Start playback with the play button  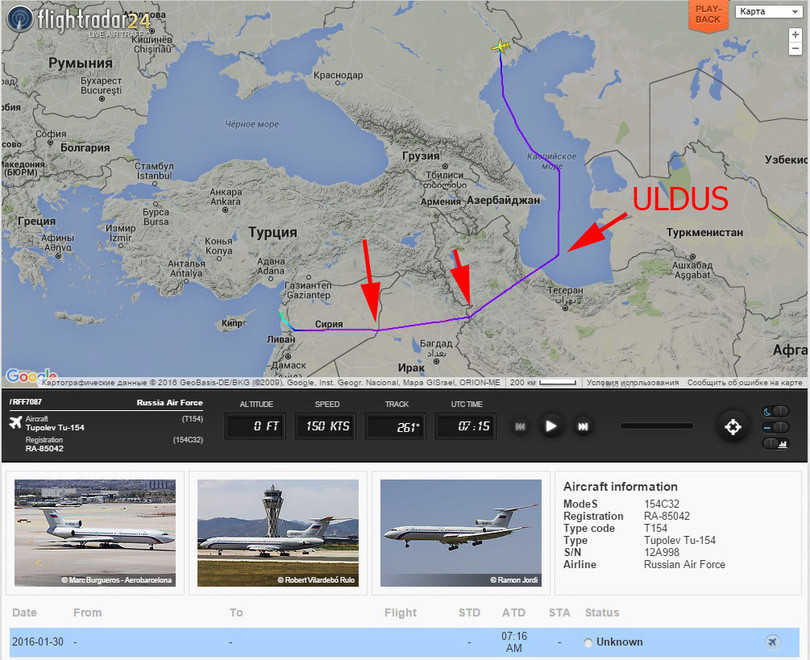coord(551,427)
